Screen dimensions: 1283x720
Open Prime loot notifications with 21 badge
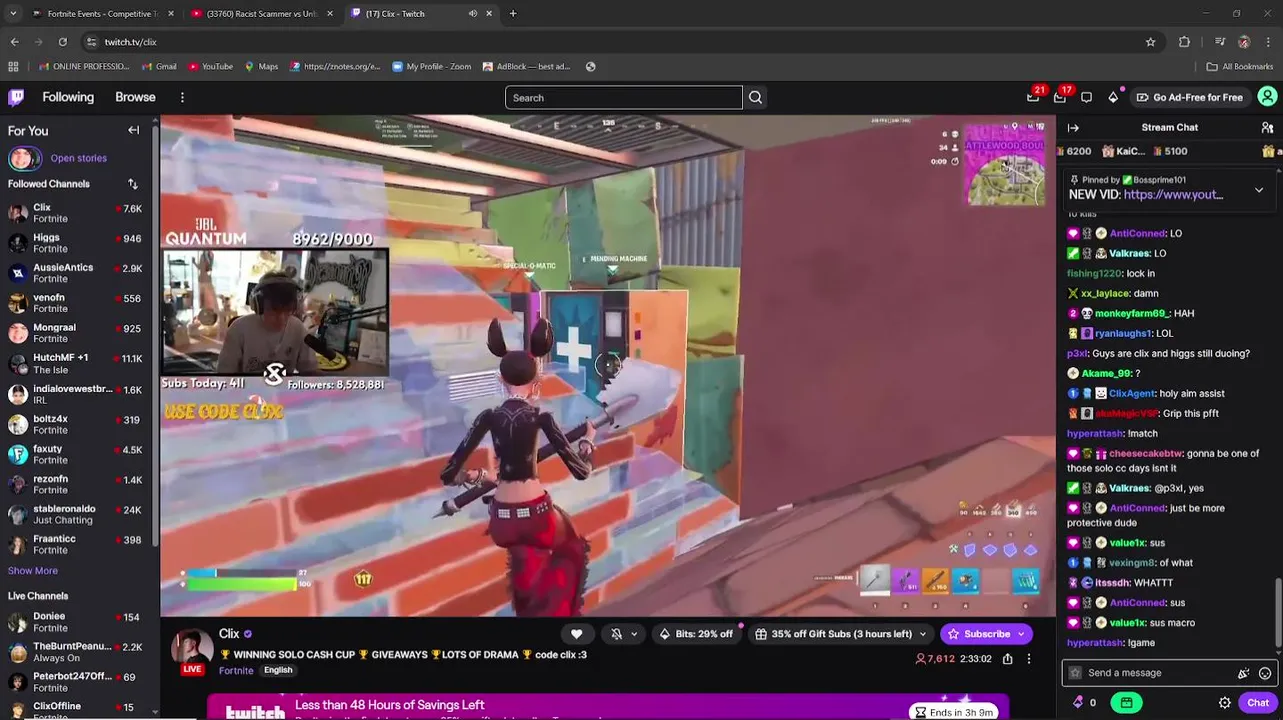(x=1033, y=97)
